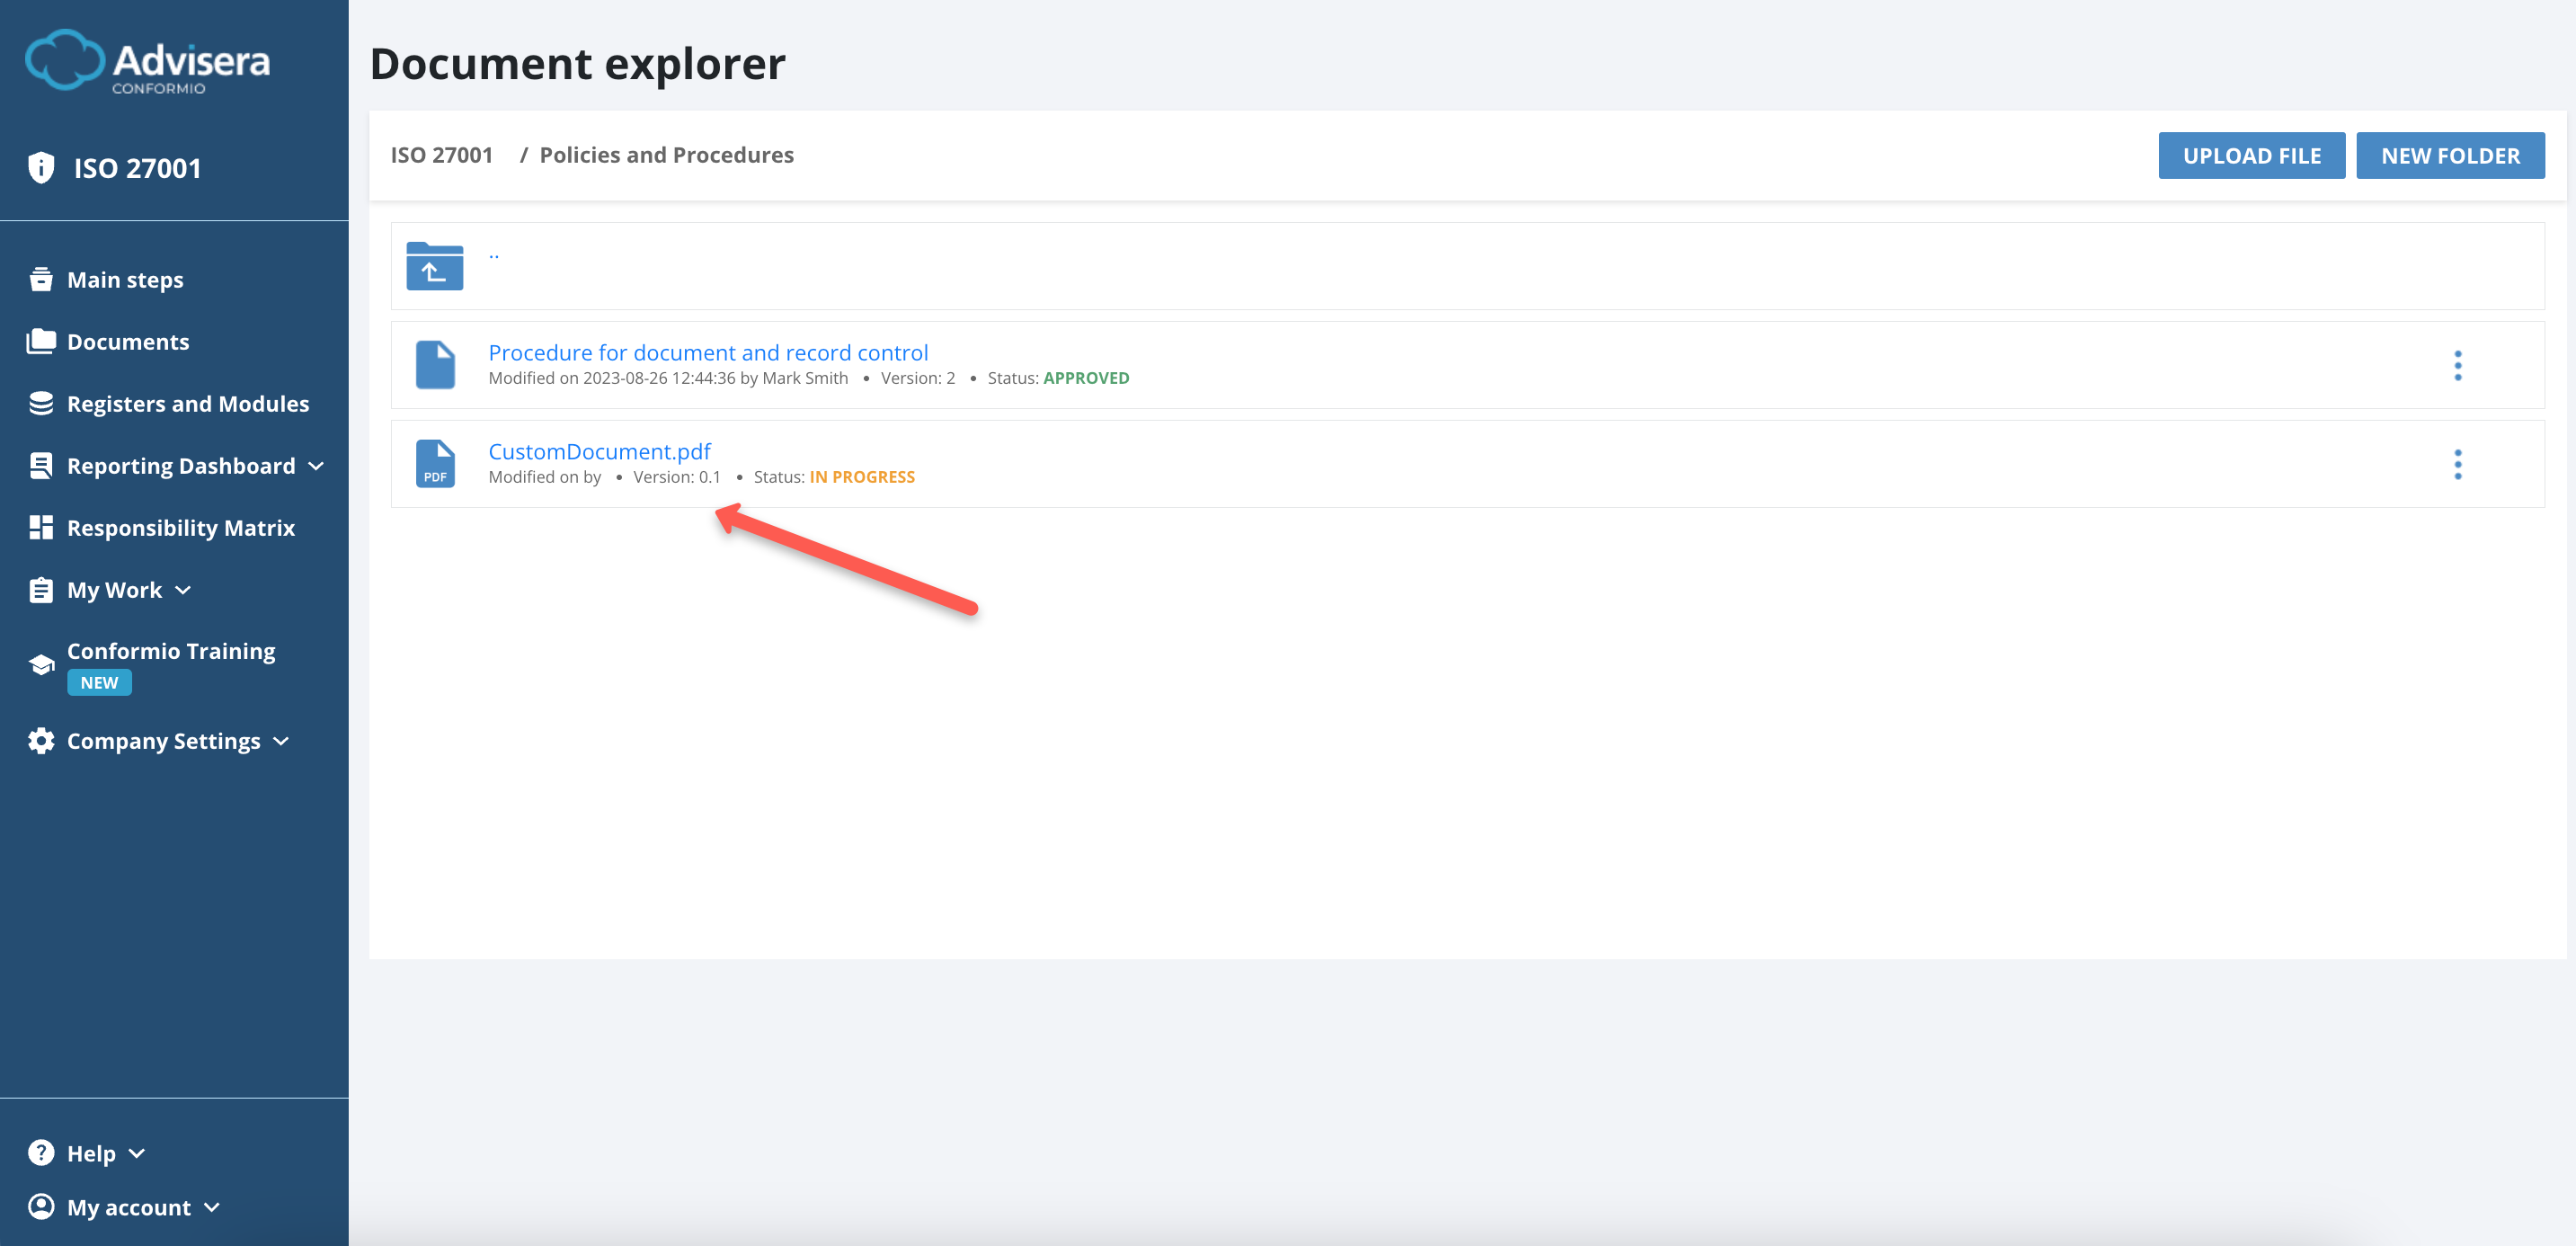Open the Advisera Conformio logo
The height and width of the screenshot is (1246, 2576).
click(148, 62)
